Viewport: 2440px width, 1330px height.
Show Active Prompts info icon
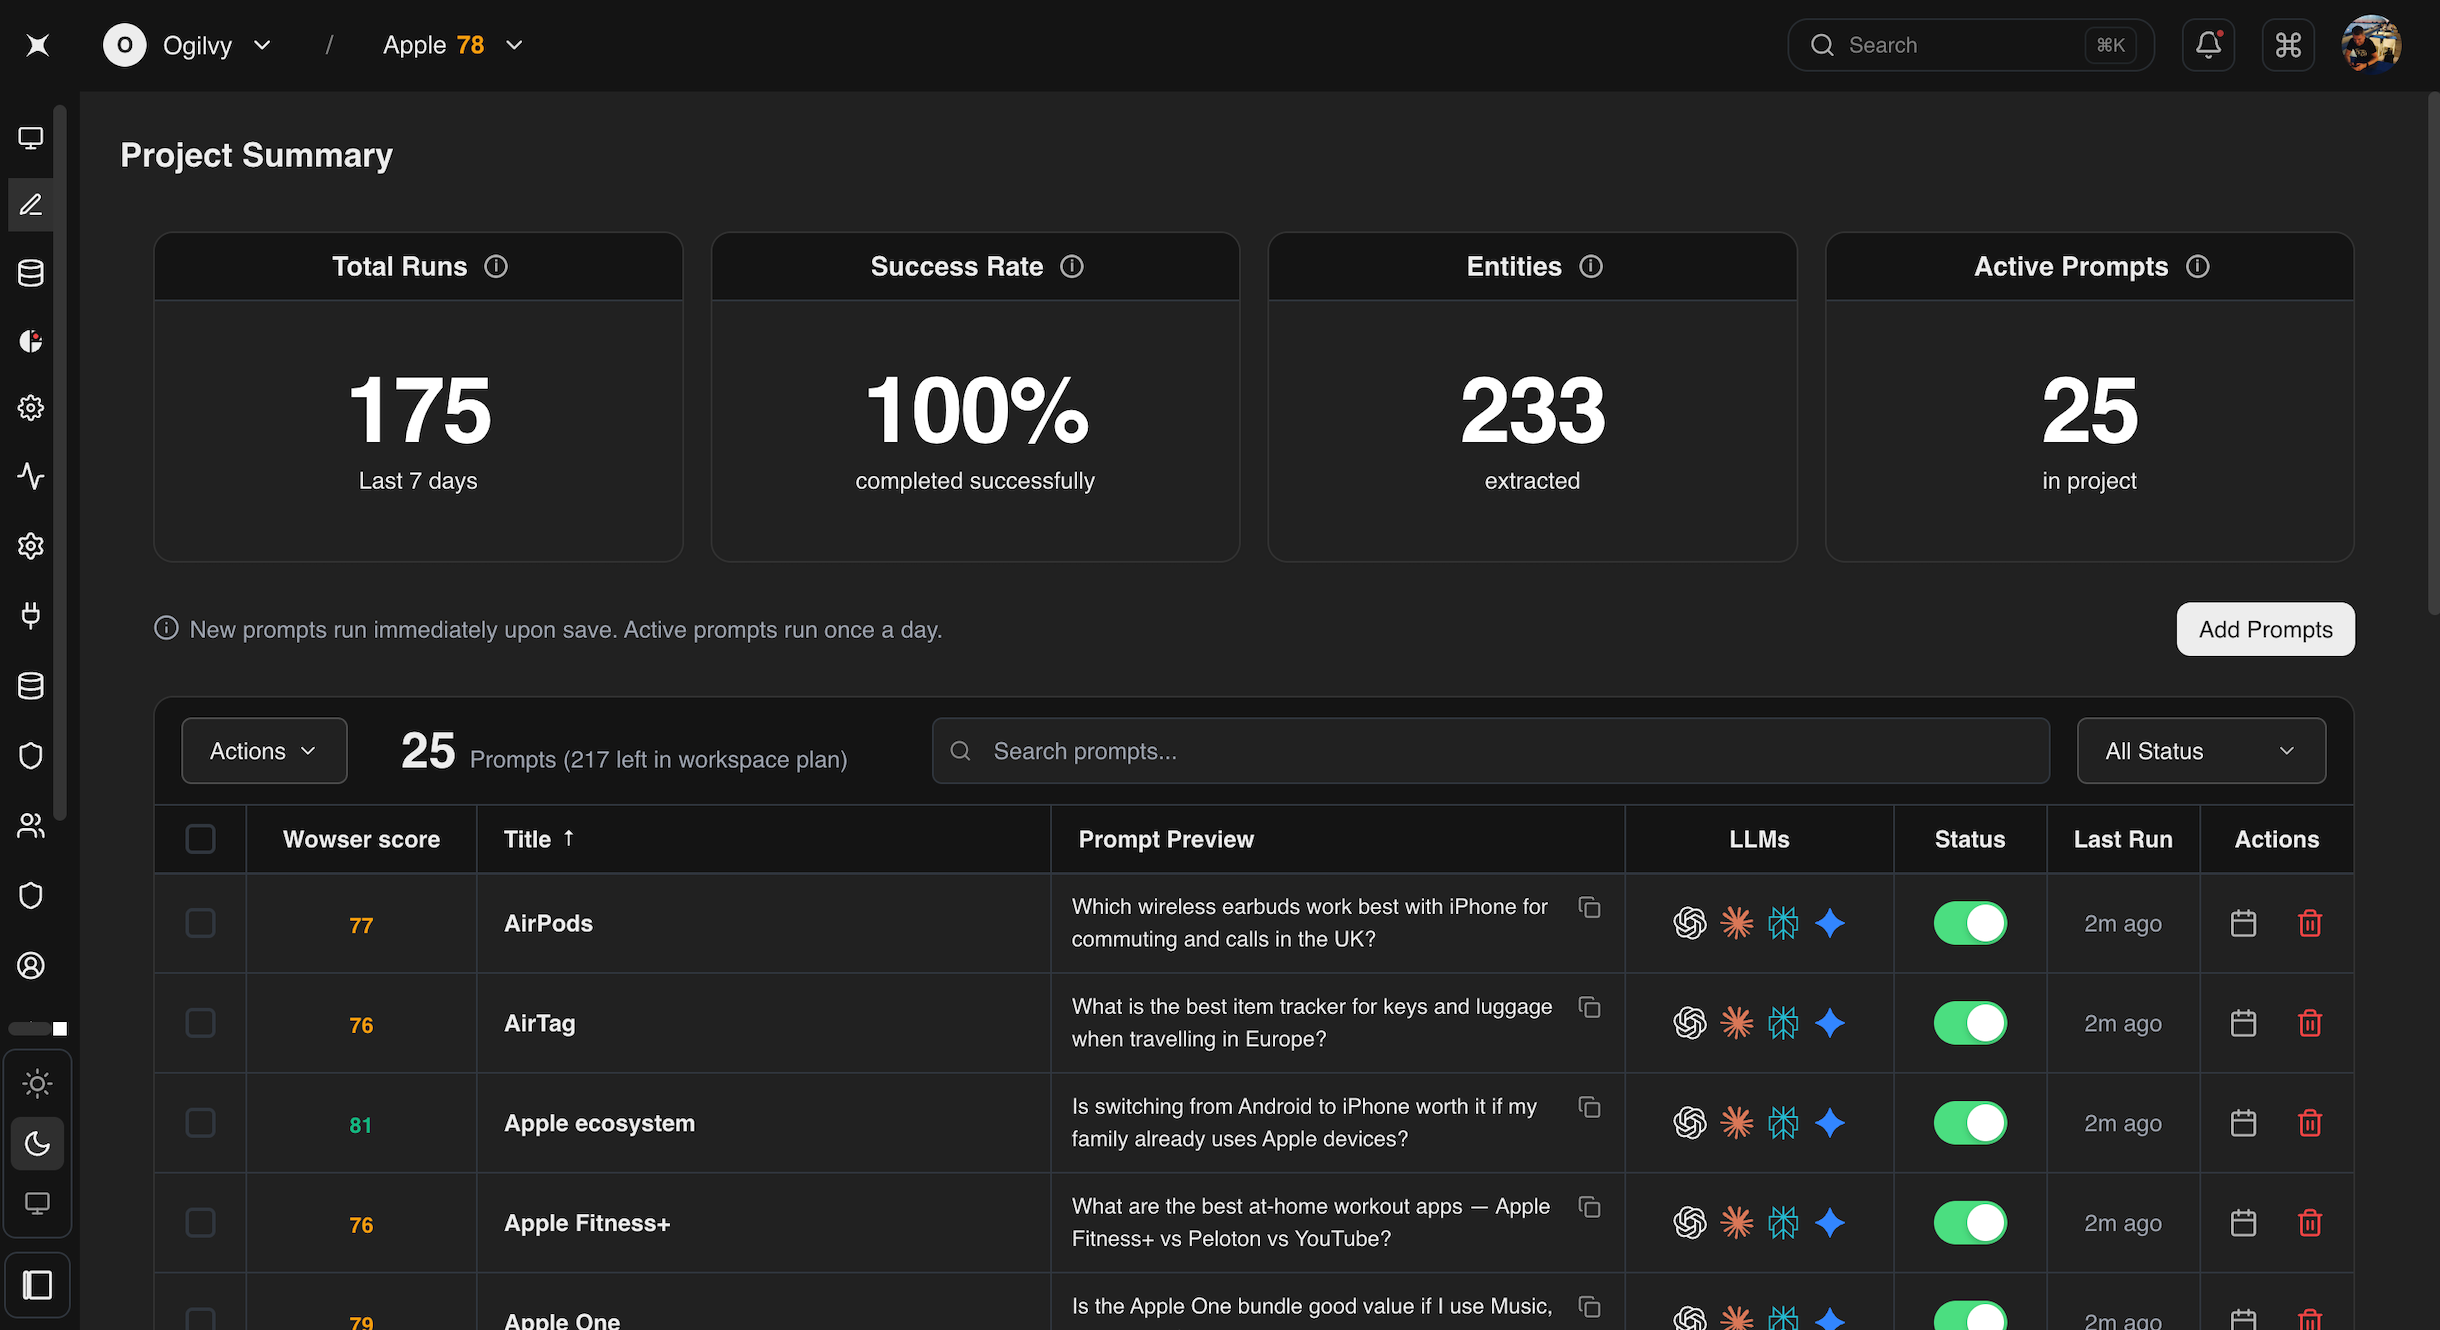(x=2198, y=266)
